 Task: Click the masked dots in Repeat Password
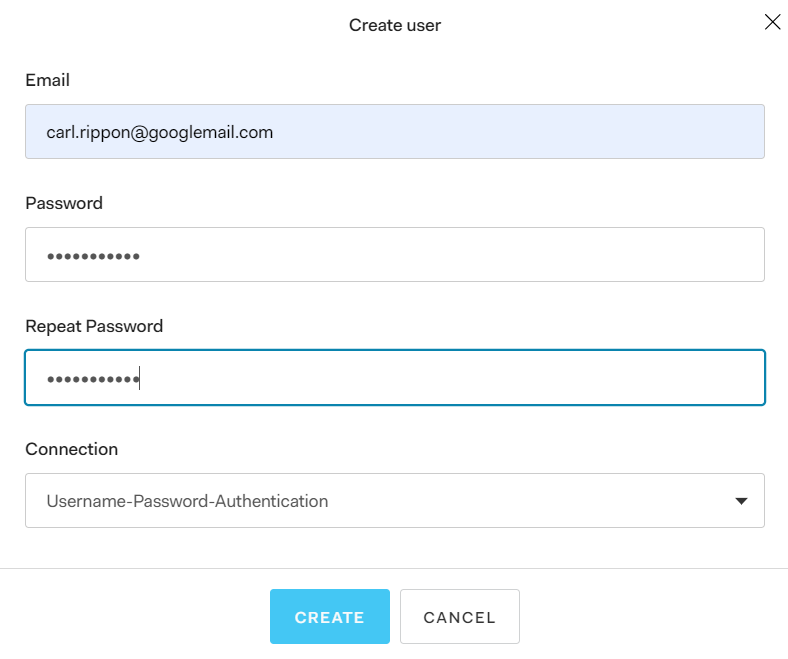93,379
